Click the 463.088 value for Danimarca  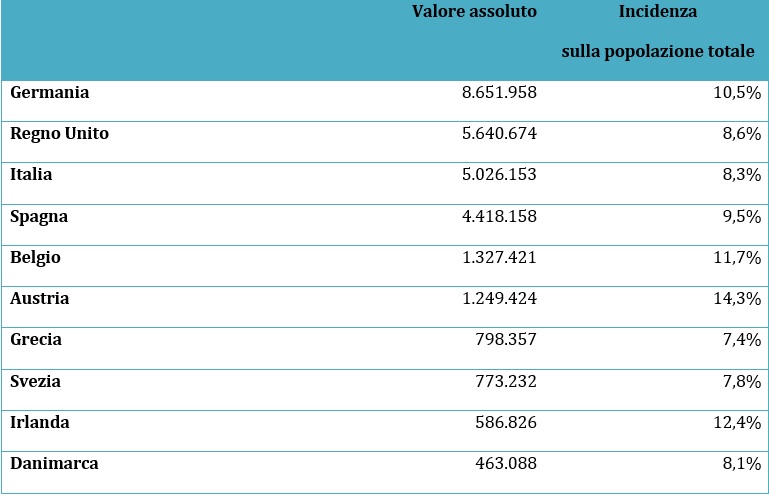point(506,464)
